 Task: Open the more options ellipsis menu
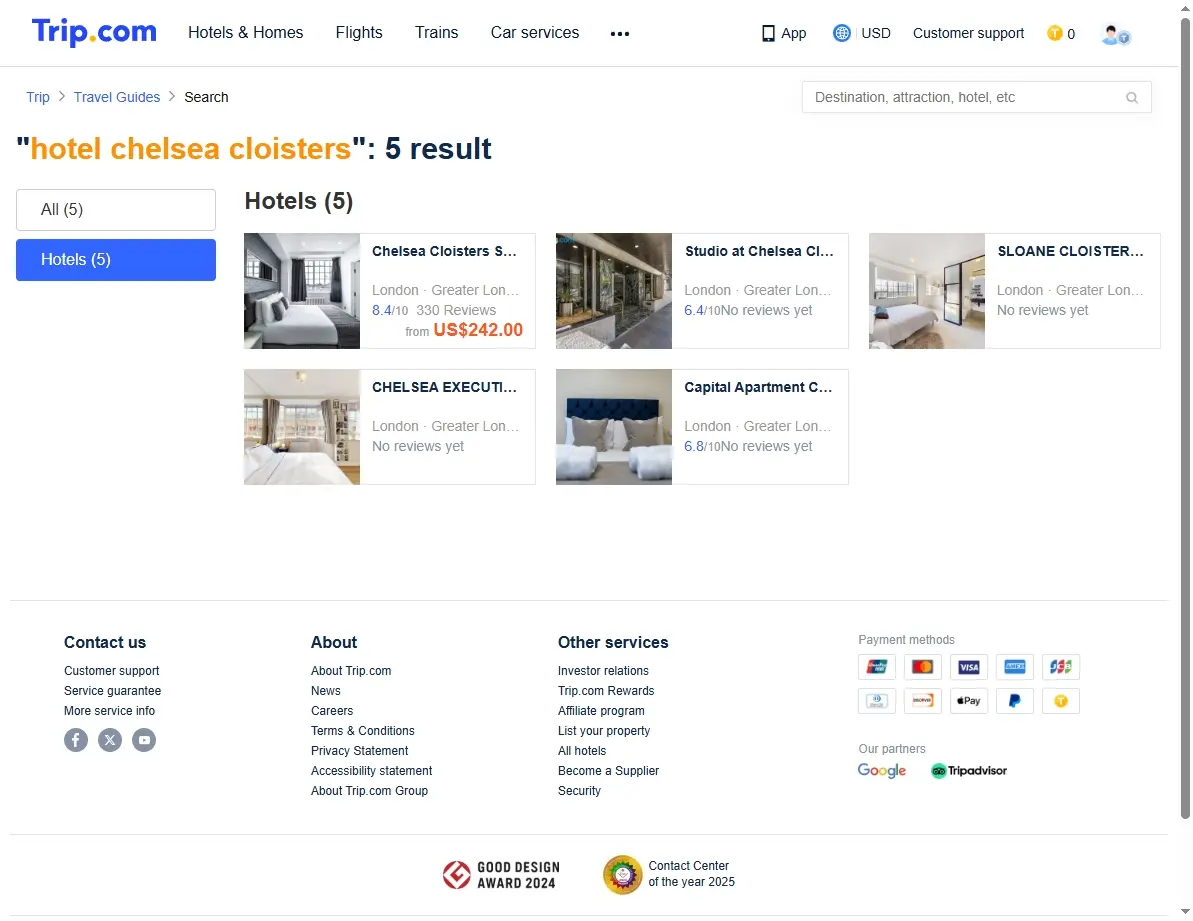[619, 33]
